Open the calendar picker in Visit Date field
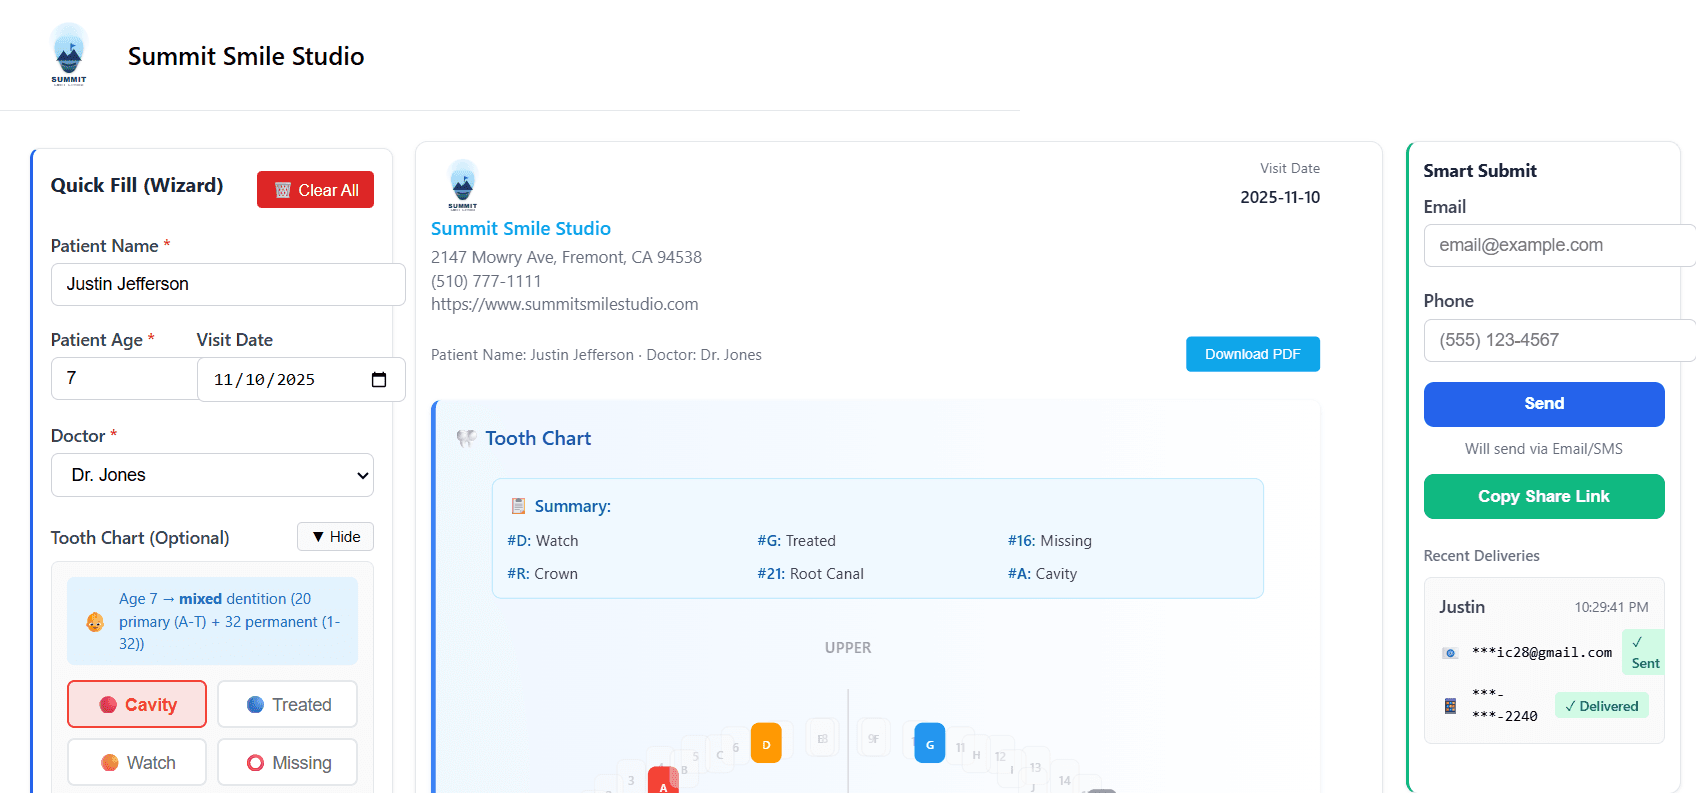The height and width of the screenshot is (793, 1696). pyautogui.click(x=379, y=380)
